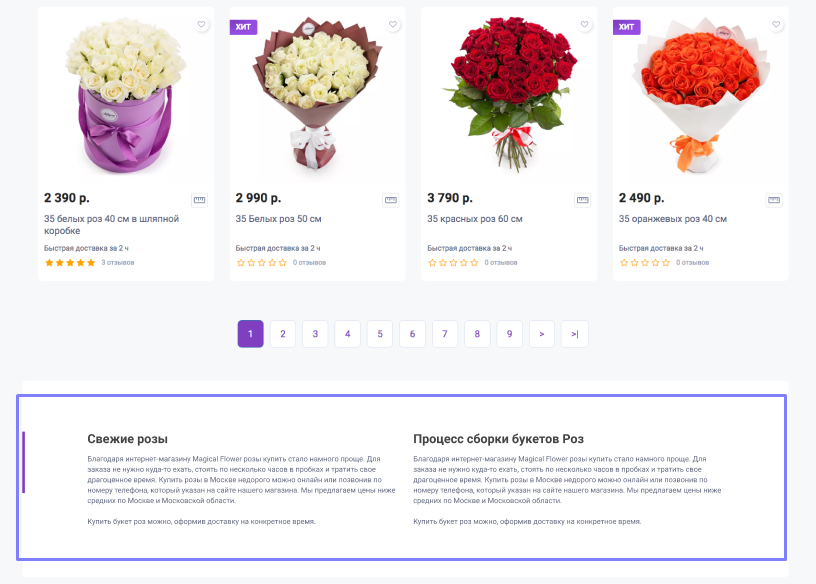This screenshot has height=584, width=816.
Task: Click star rating on orange roses card
Action: click(645, 263)
